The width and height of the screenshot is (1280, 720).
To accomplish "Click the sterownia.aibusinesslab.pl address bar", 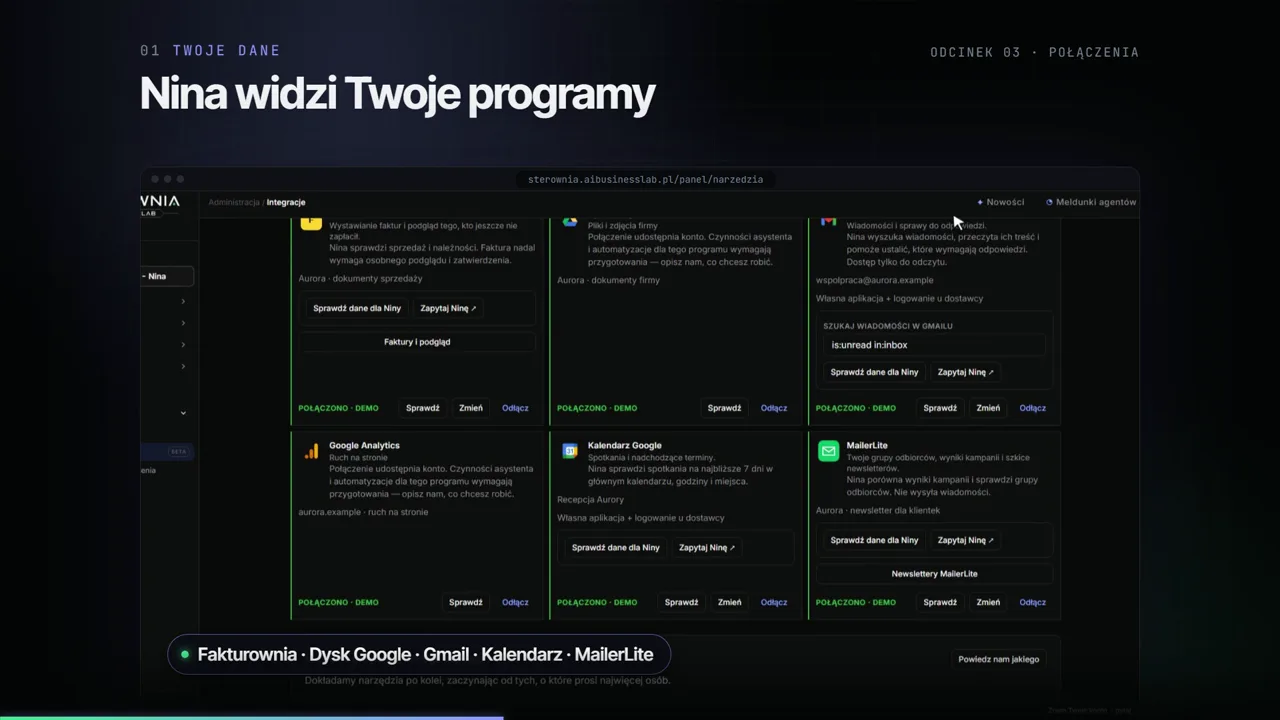I will (x=646, y=179).
